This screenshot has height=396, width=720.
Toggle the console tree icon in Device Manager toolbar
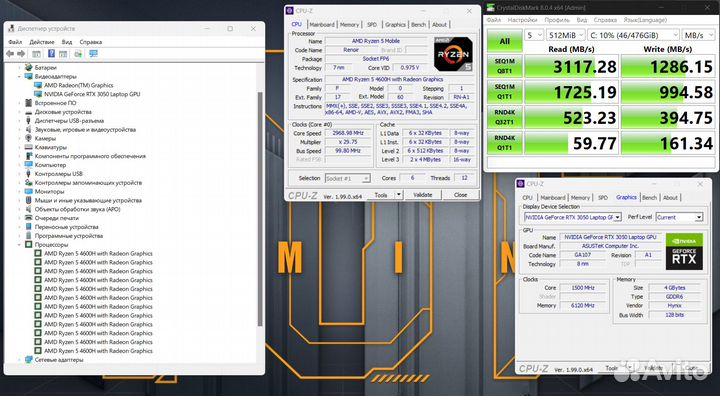[x=36, y=54]
